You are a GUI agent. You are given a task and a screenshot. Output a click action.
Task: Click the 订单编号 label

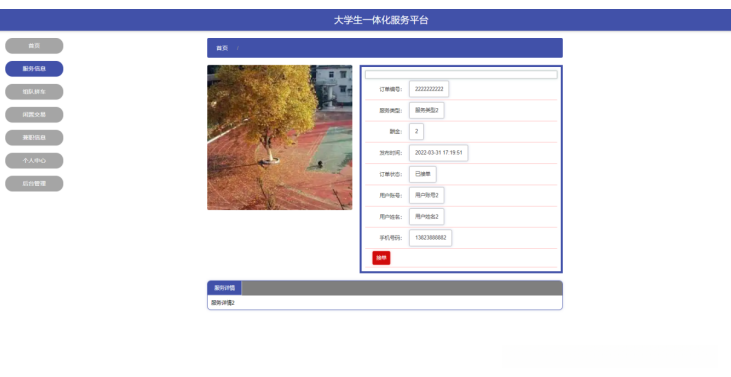[x=390, y=89]
